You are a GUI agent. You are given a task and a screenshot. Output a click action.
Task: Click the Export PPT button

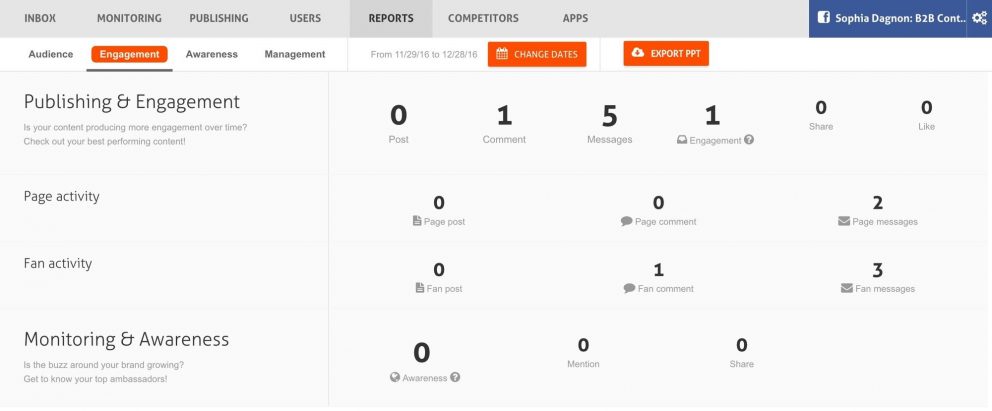666,53
